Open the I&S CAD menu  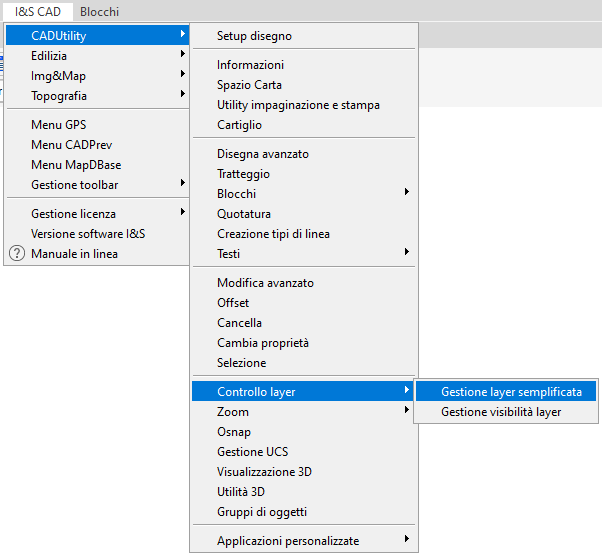click(38, 12)
